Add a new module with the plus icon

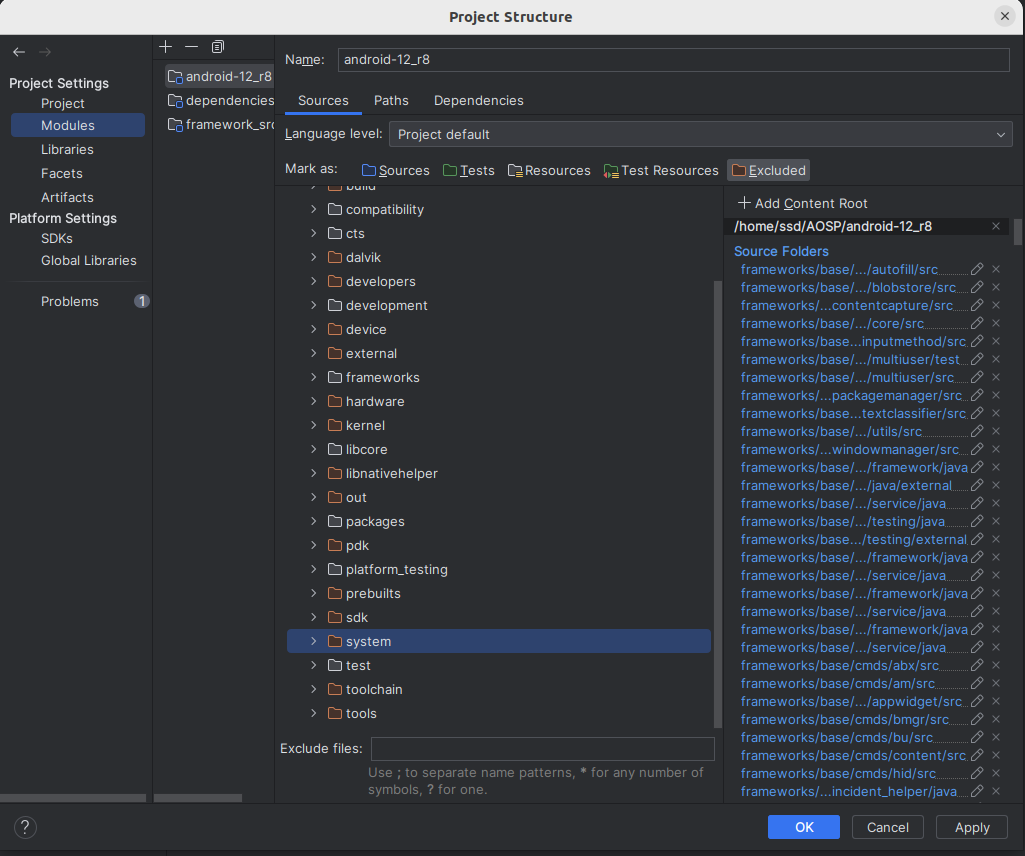165,46
